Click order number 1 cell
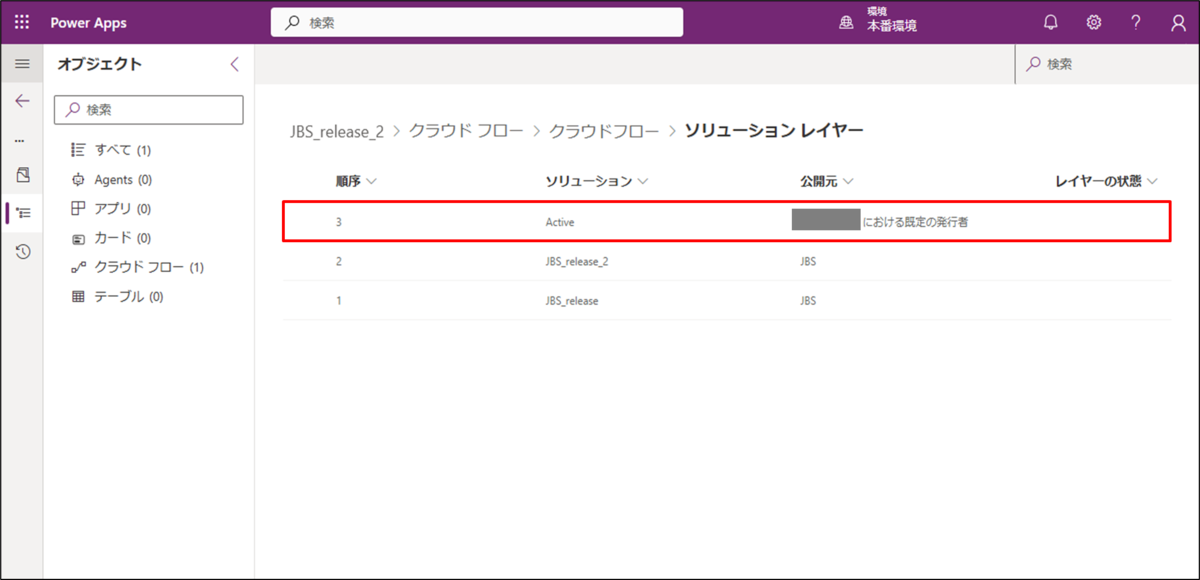1200x580 pixels. click(339, 300)
